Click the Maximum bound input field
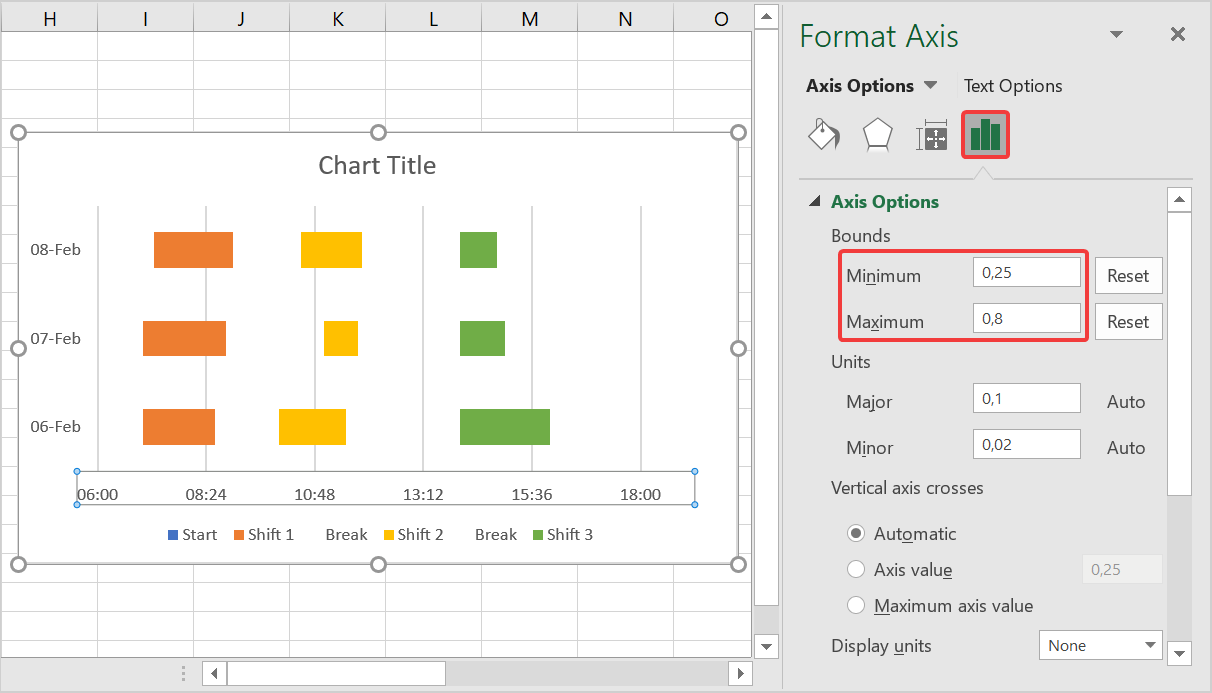This screenshot has width=1212, height=693. click(x=1027, y=319)
